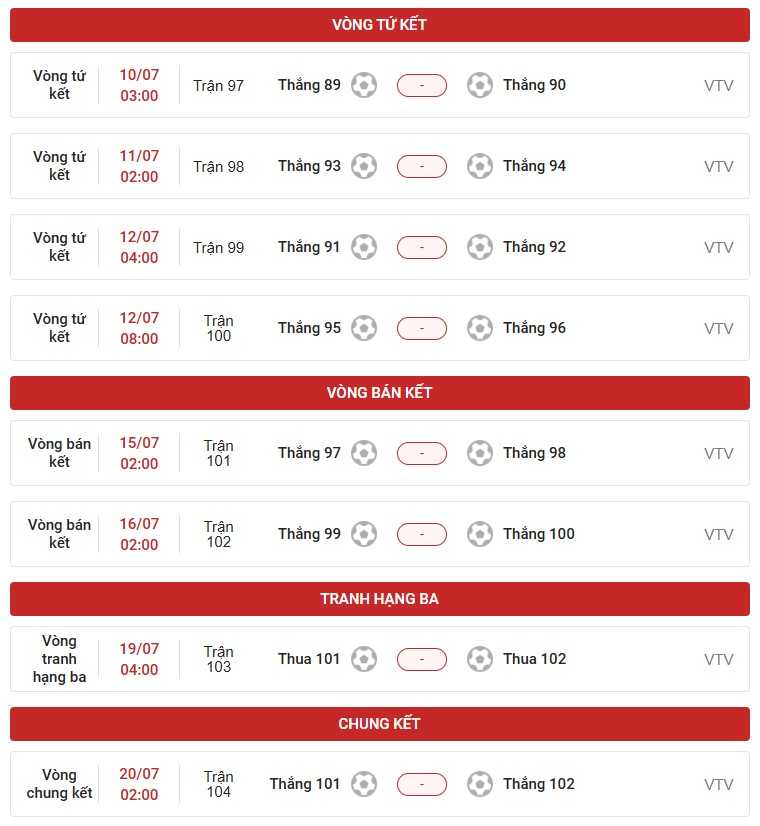Click the score pill for Trận 104
The height and width of the screenshot is (826, 760).
[422, 784]
